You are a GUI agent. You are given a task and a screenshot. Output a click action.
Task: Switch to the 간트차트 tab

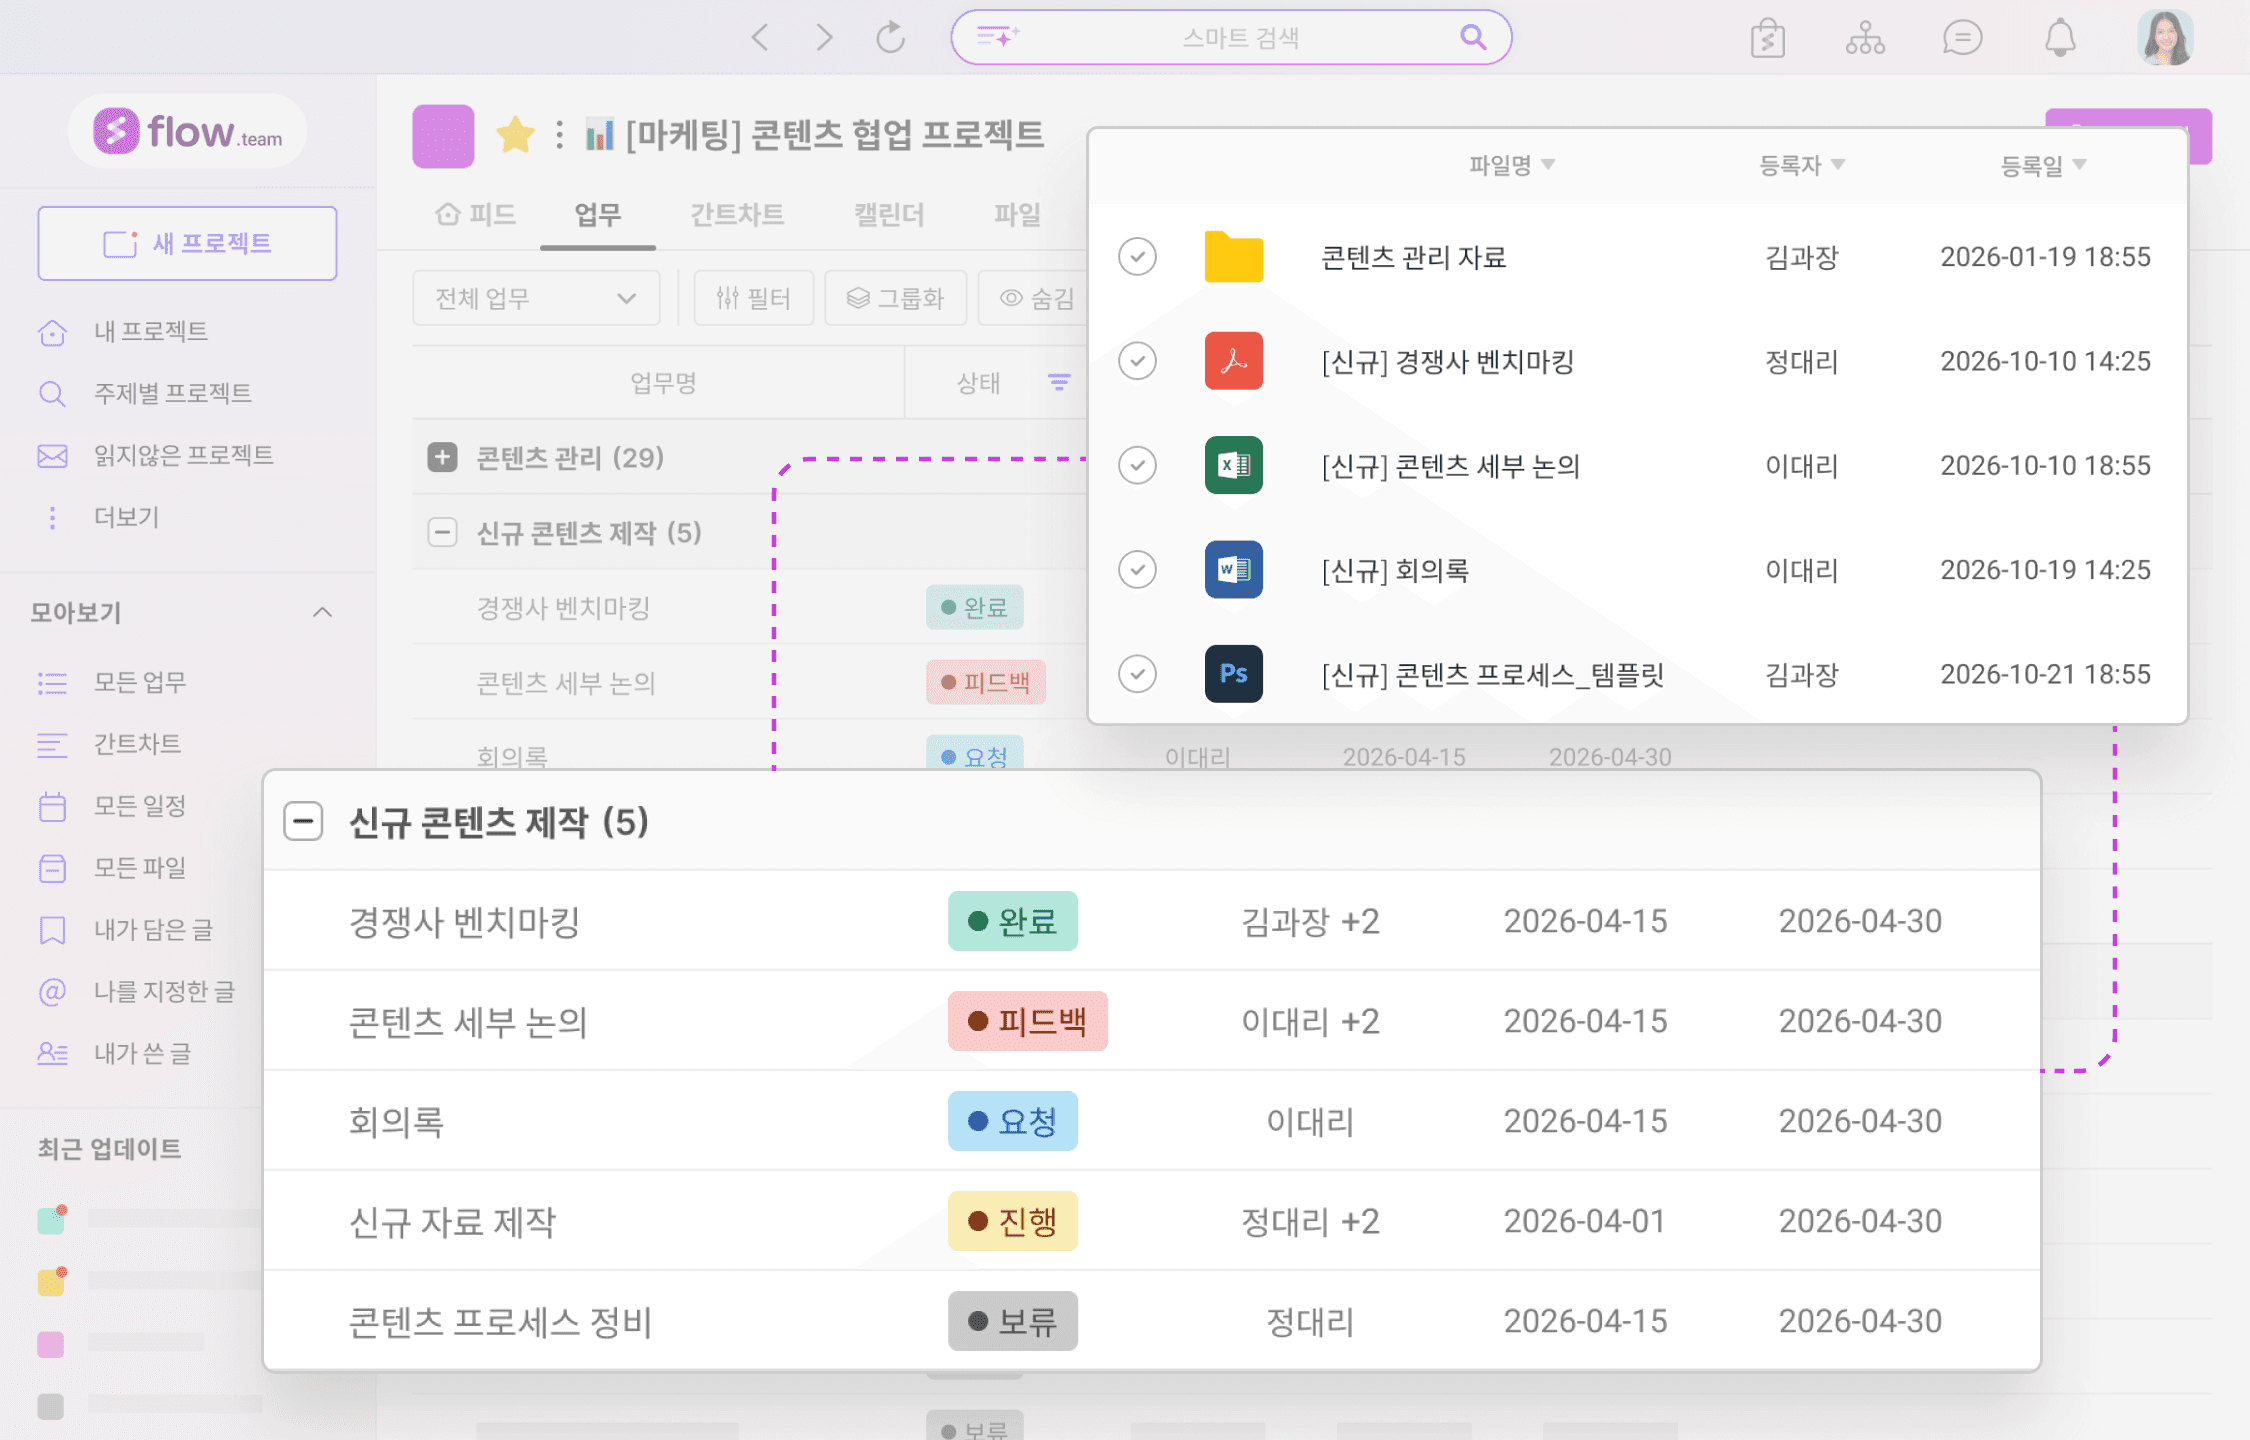pos(736,214)
